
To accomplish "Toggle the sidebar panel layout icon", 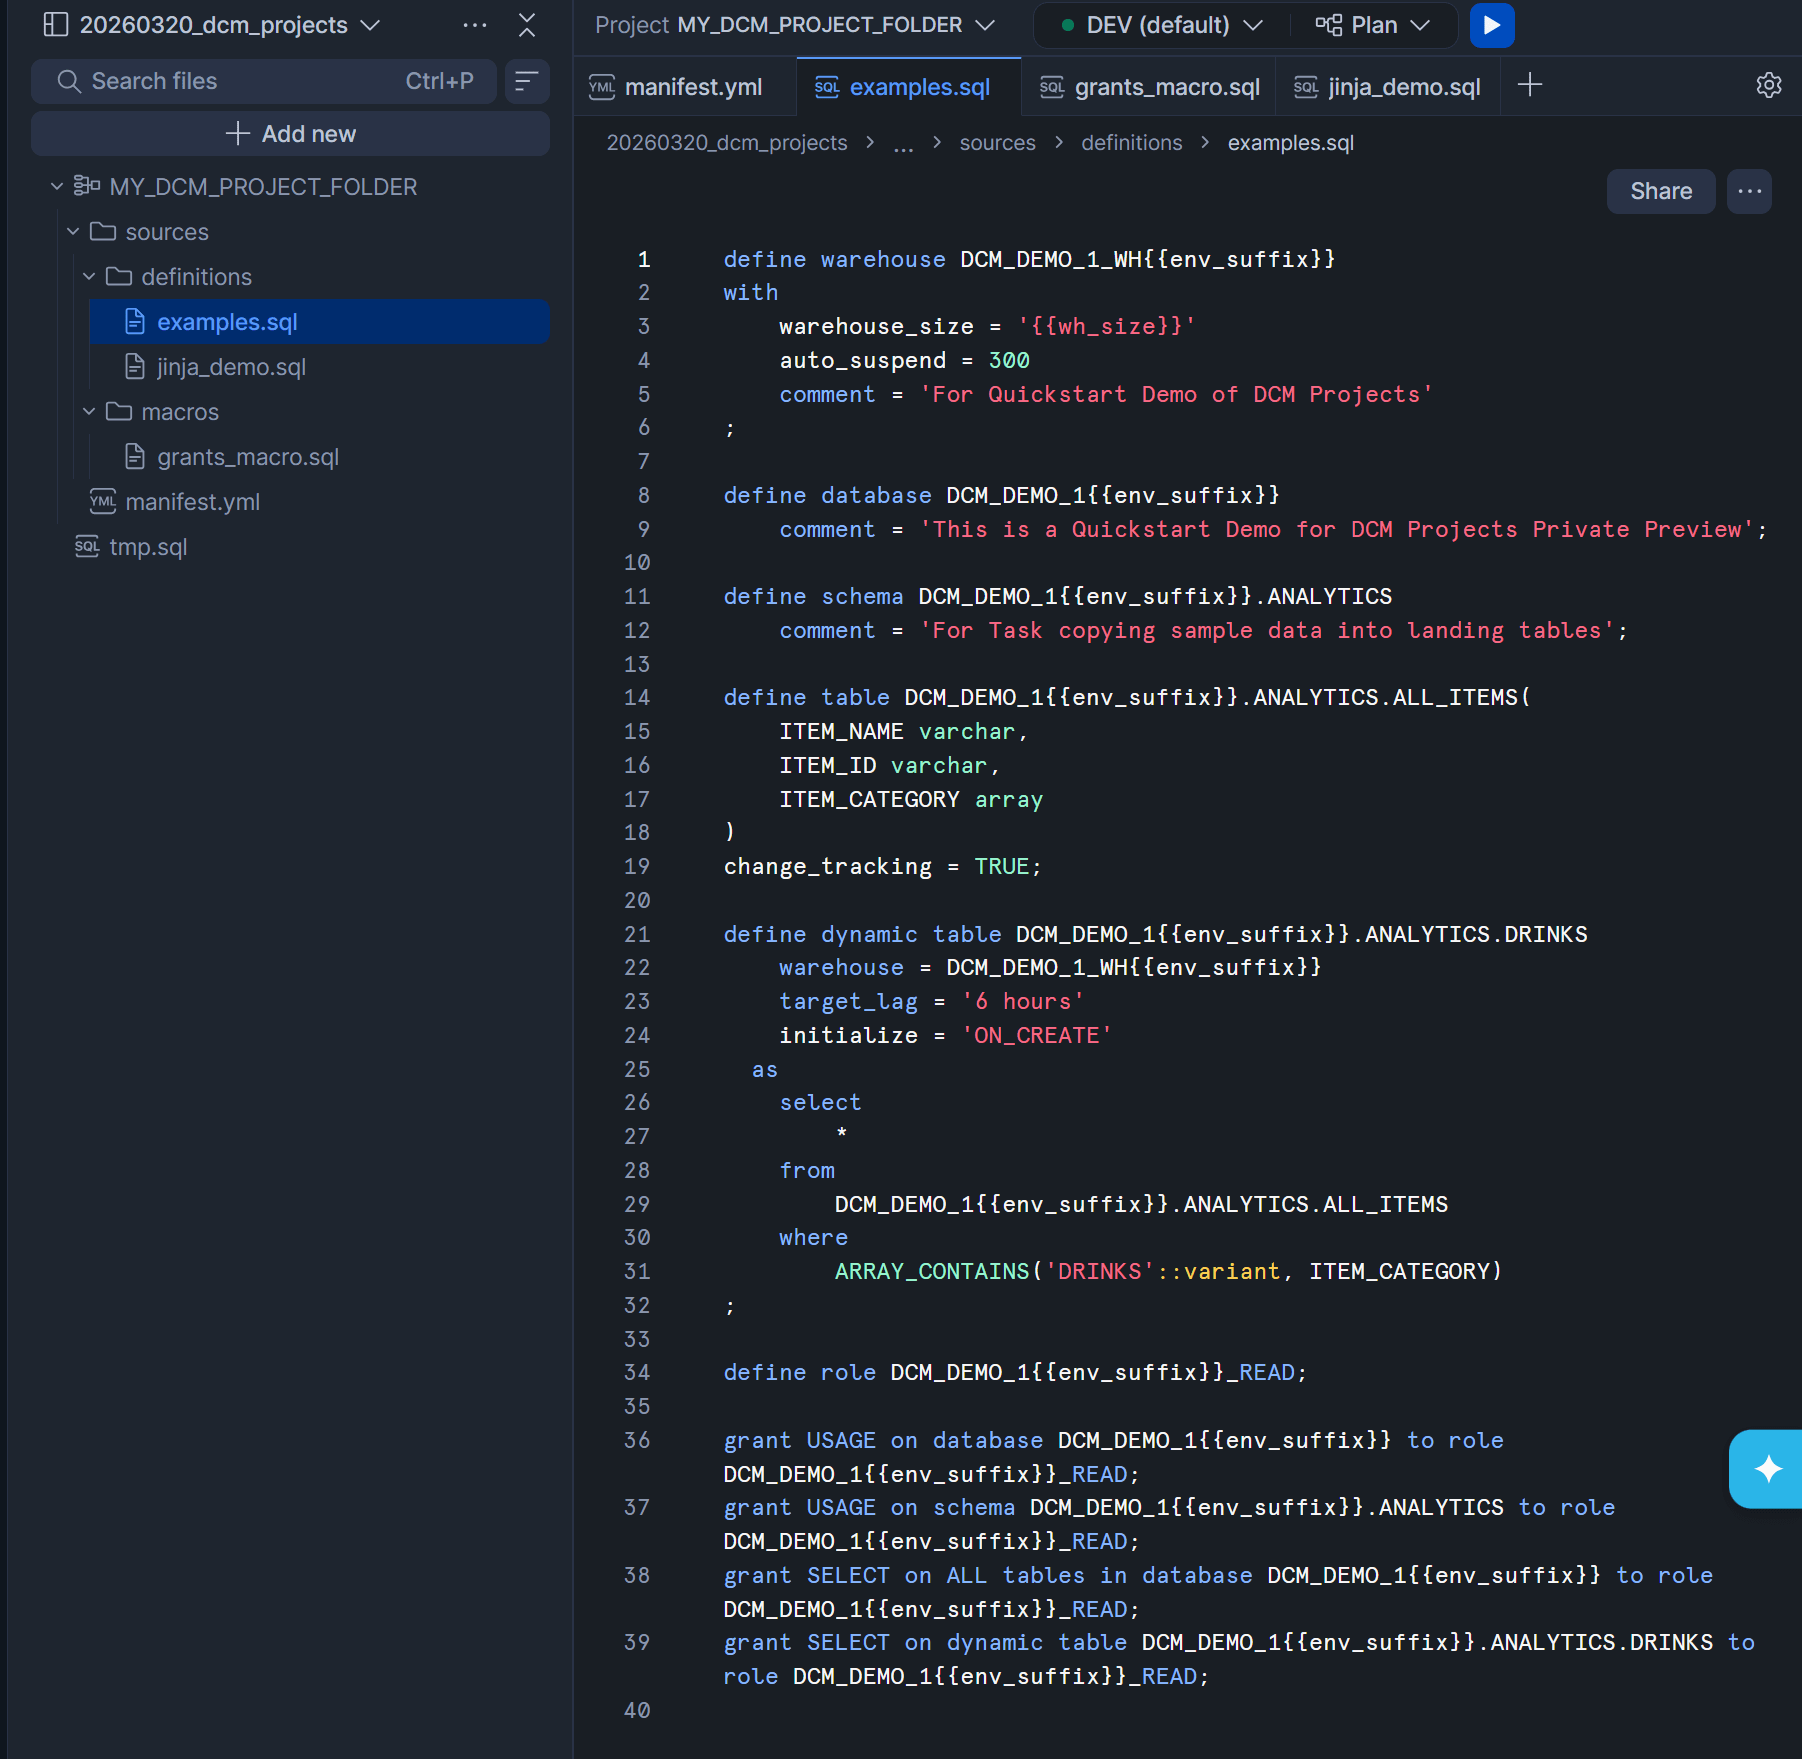I will tap(56, 25).
